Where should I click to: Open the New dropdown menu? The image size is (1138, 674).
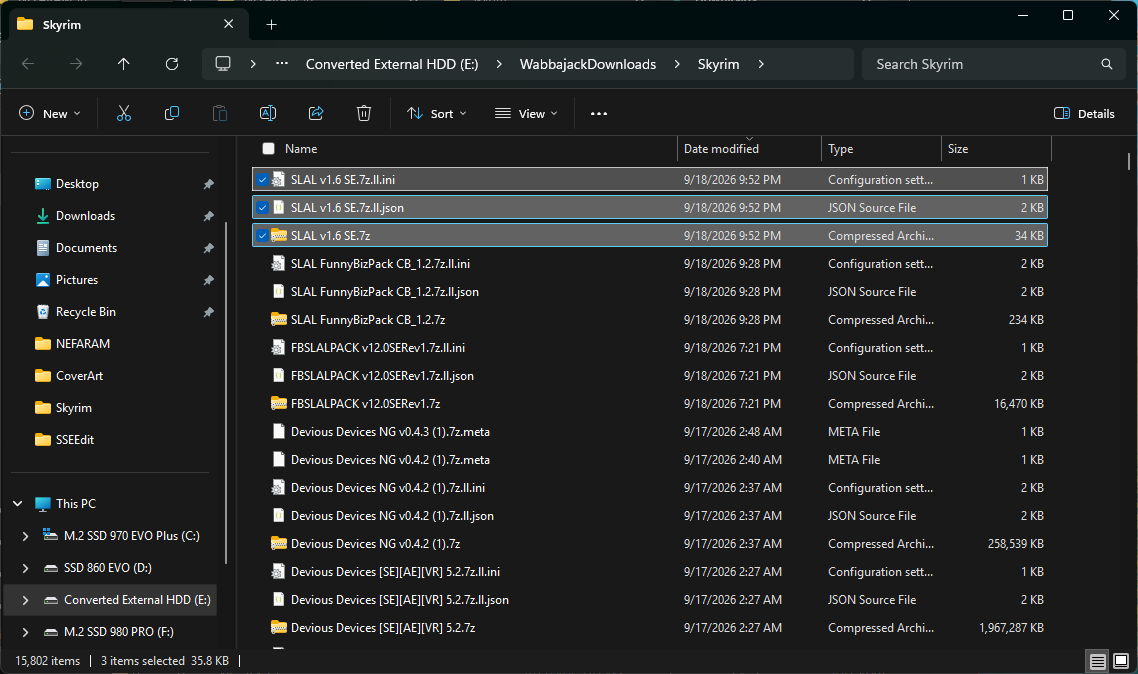point(49,114)
